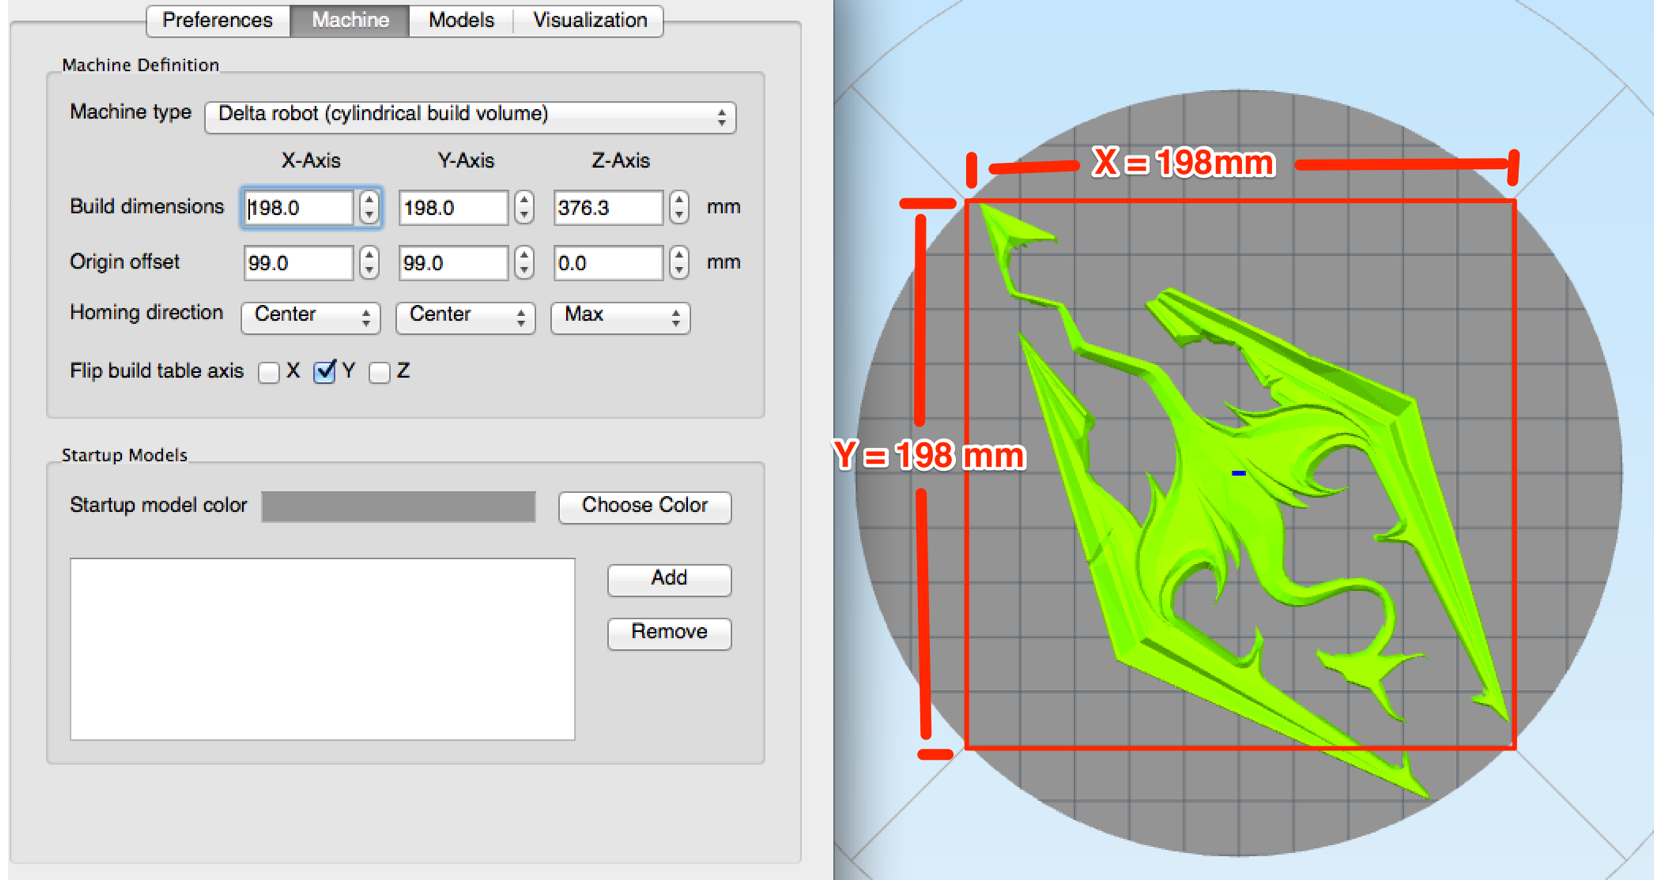Click Y-axis Build dimensions stepper
This screenshot has height=884, width=1654.
[x=524, y=207]
